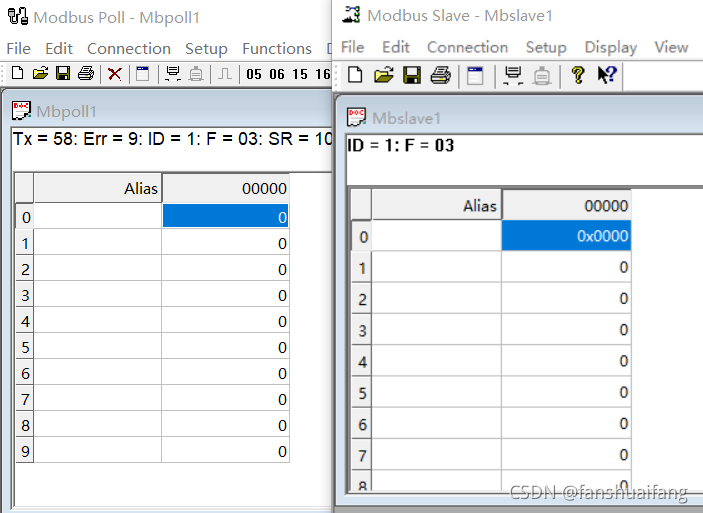703x513 pixels.
Task: Open Display menu in Modbus Slave
Action: [x=611, y=47]
